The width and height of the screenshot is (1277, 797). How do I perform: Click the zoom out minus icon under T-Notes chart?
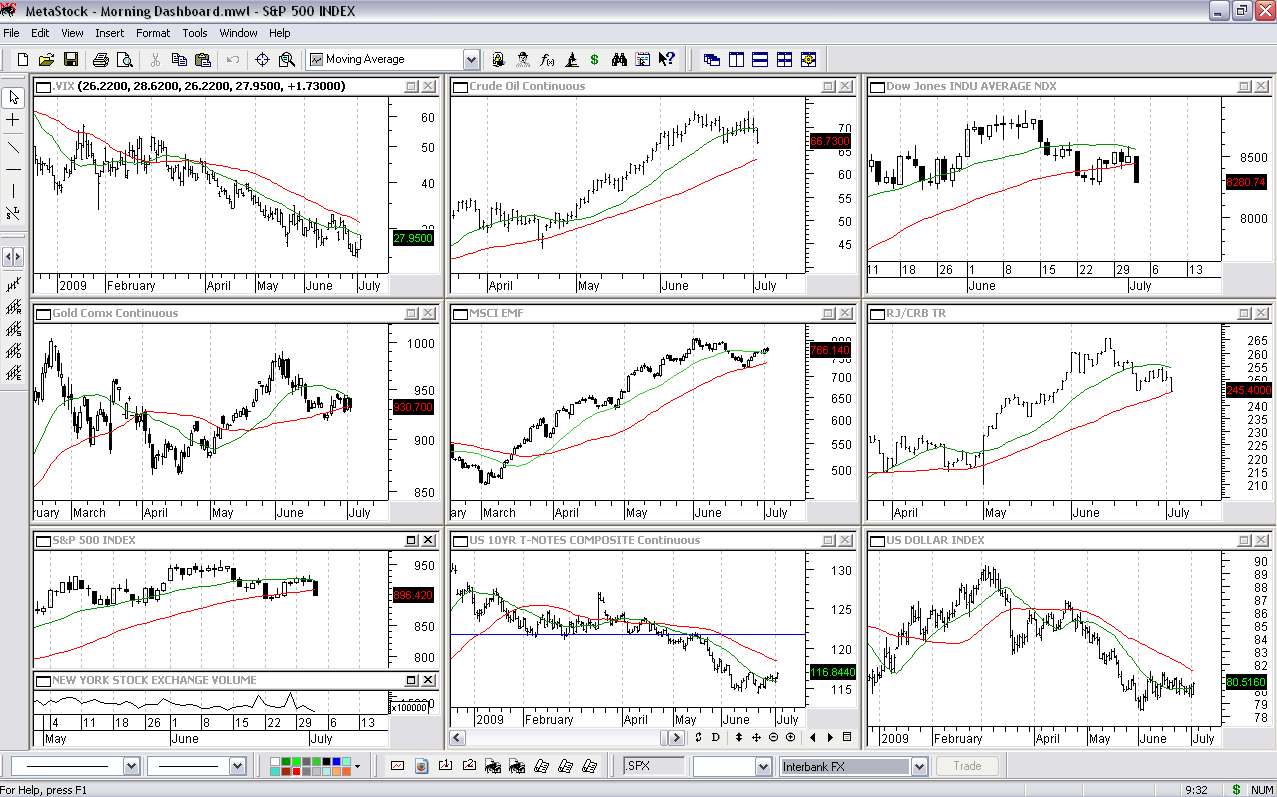pyautogui.click(x=773, y=737)
